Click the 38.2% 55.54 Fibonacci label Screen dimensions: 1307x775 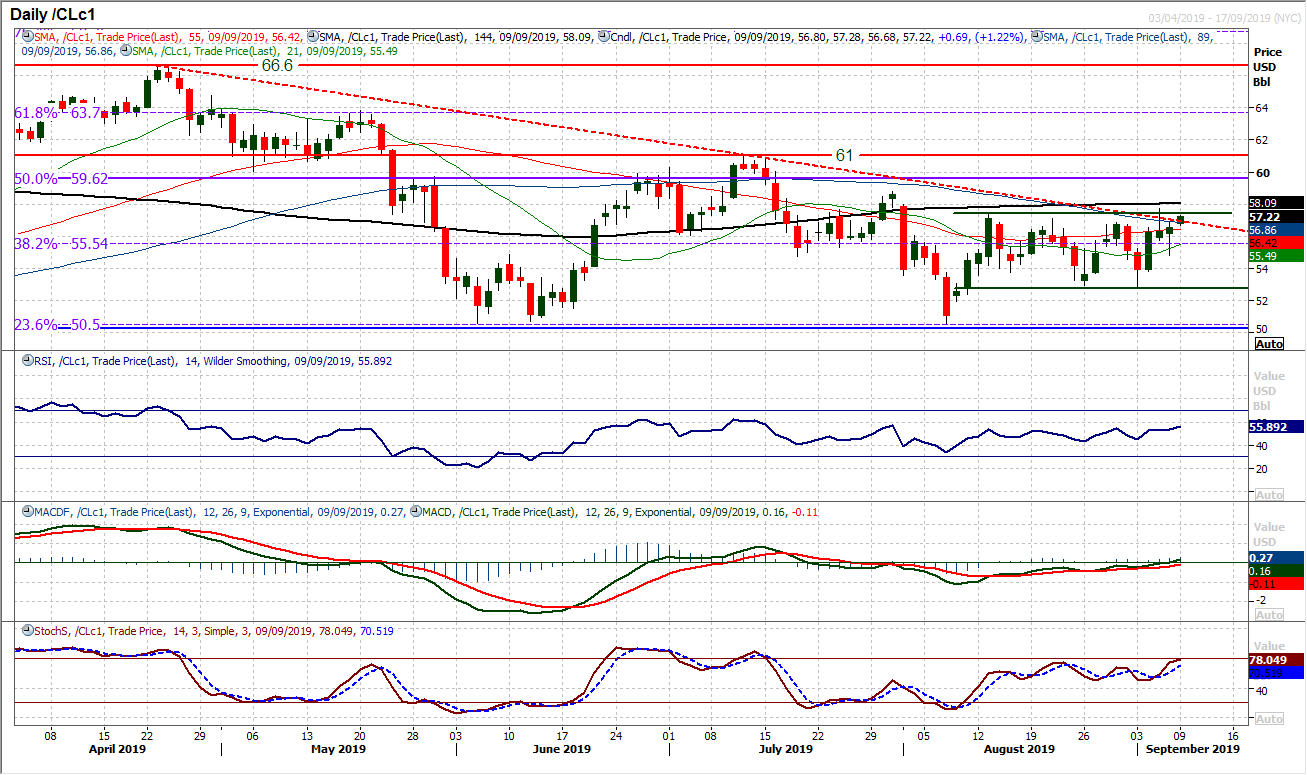pyautogui.click(x=61, y=243)
